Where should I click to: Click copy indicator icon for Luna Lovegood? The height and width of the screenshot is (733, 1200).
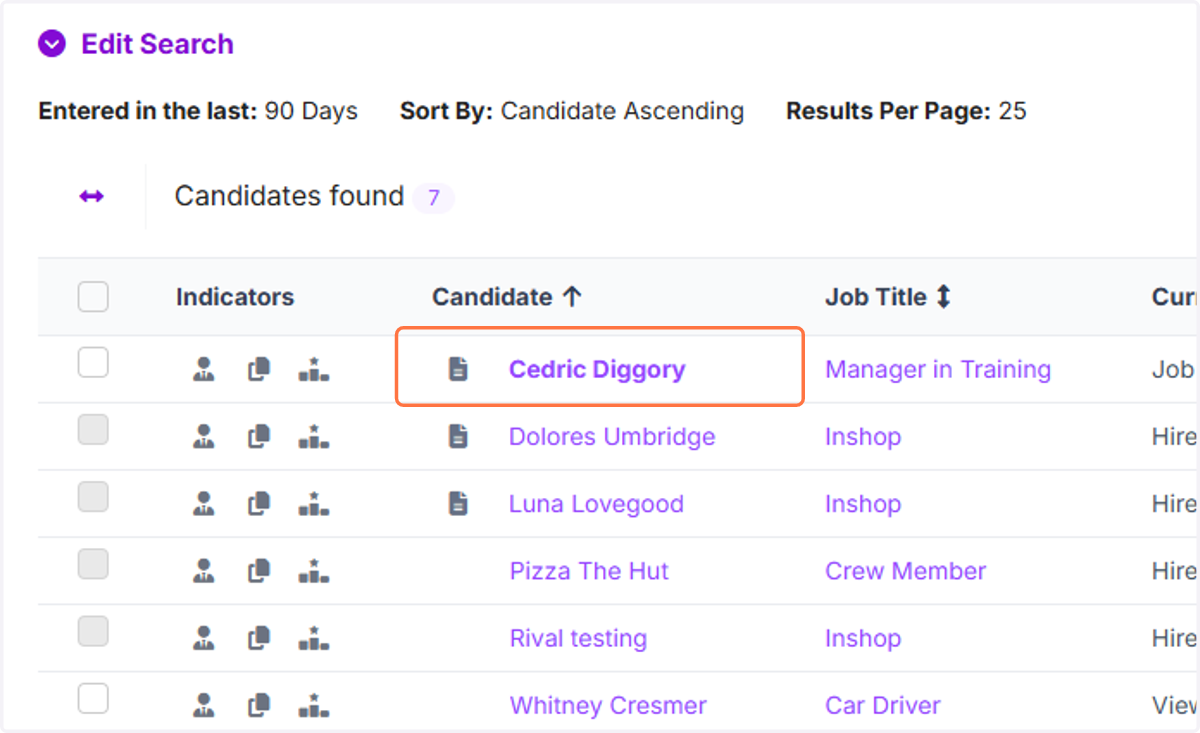(259, 504)
